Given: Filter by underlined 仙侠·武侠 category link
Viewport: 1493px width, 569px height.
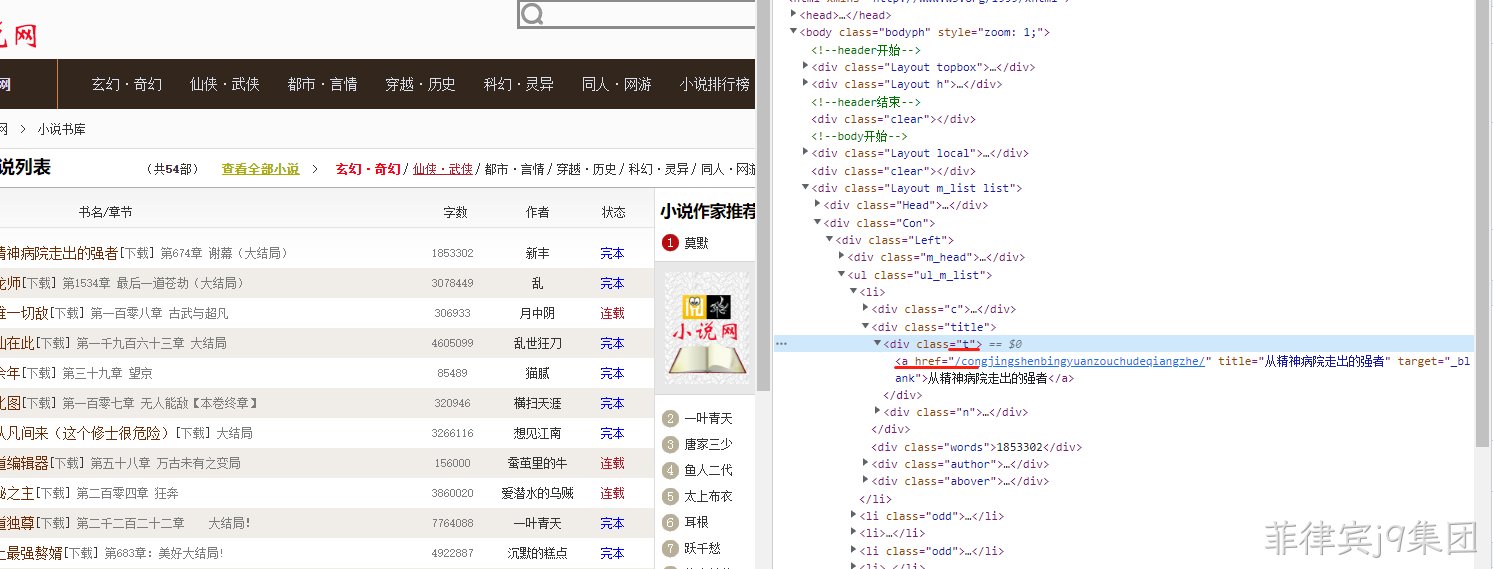Looking at the screenshot, I should 443,169.
